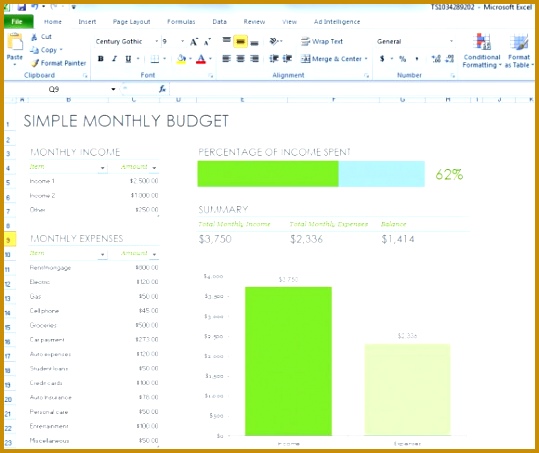Switch to the Review tab
The width and height of the screenshot is (539, 453).
254,22
